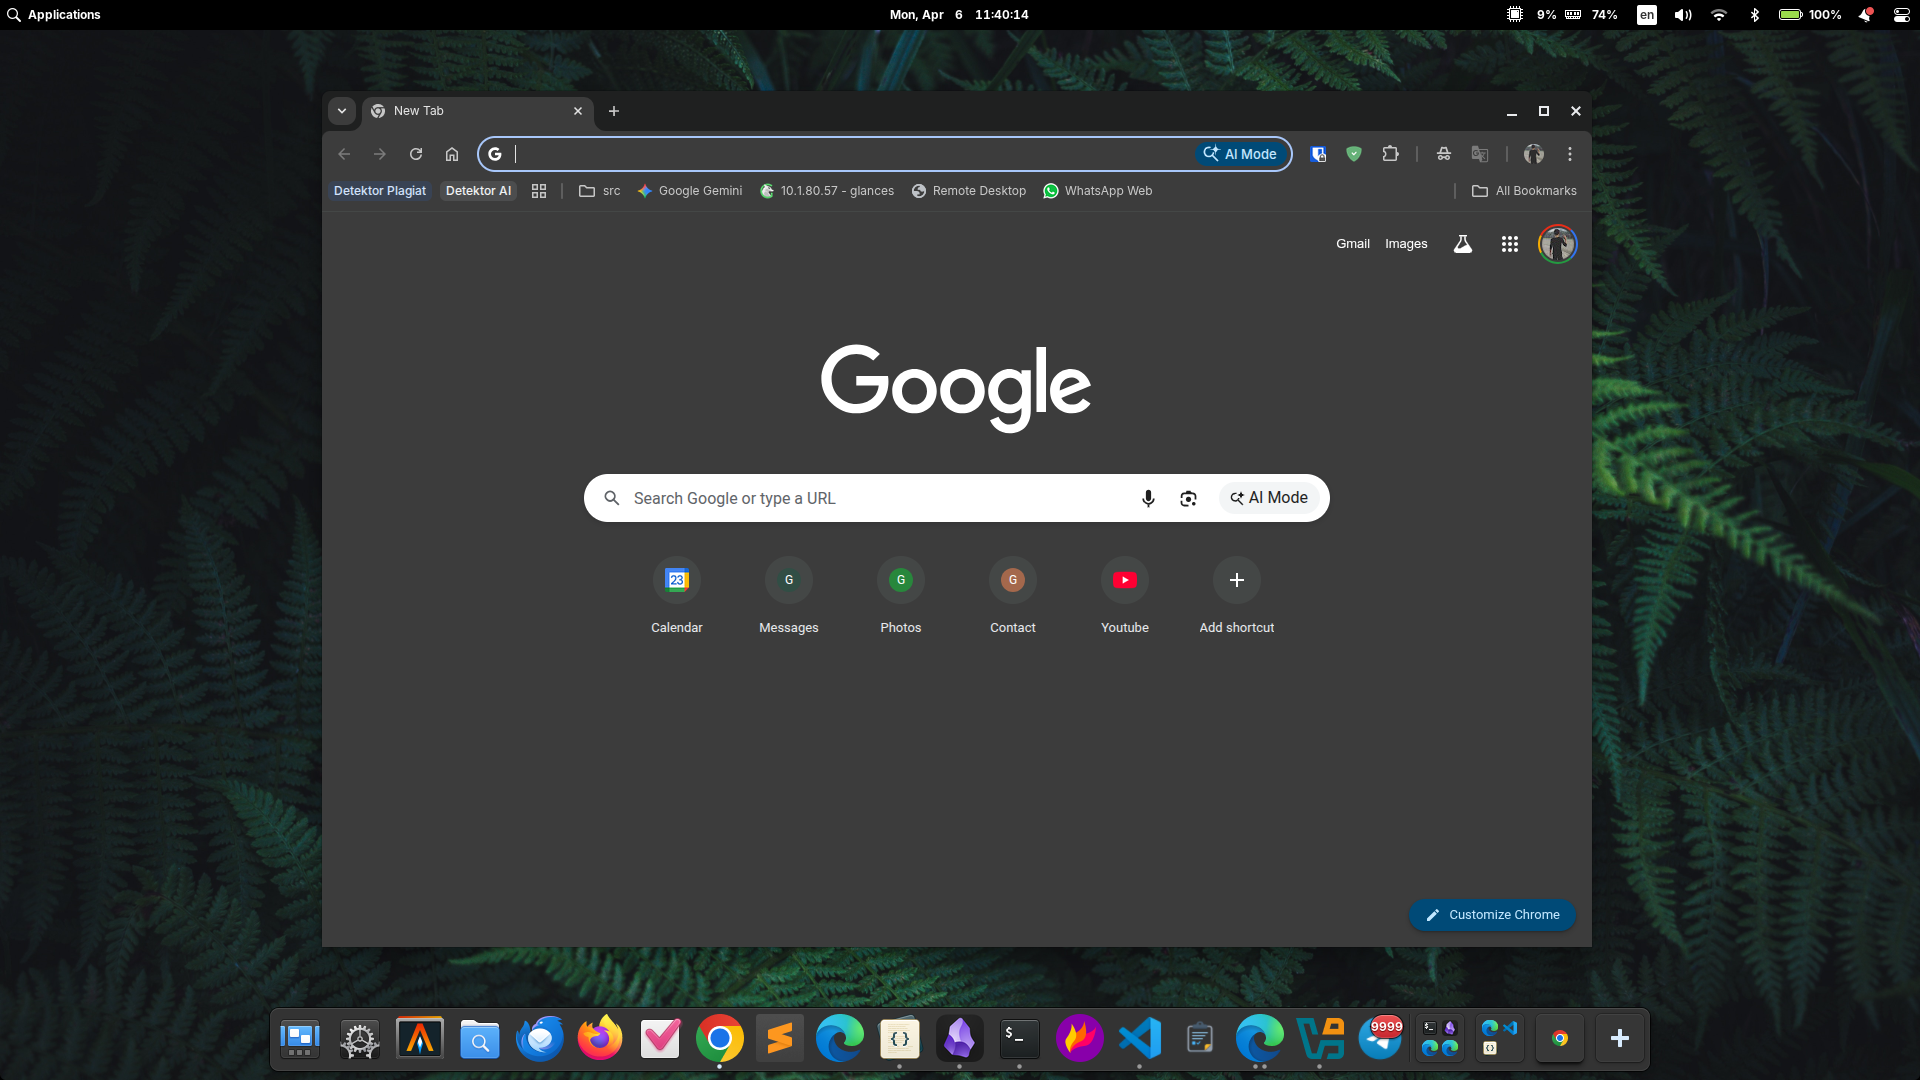Open the Extensions puzzle icon
Viewport: 1920px width, 1080px height.
pyautogui.click(x=1390, y=154)
